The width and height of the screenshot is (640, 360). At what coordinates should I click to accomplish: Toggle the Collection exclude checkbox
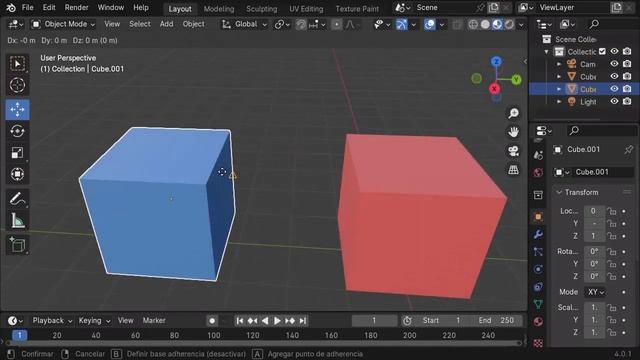pyautogui.click(x=602, y=51)
